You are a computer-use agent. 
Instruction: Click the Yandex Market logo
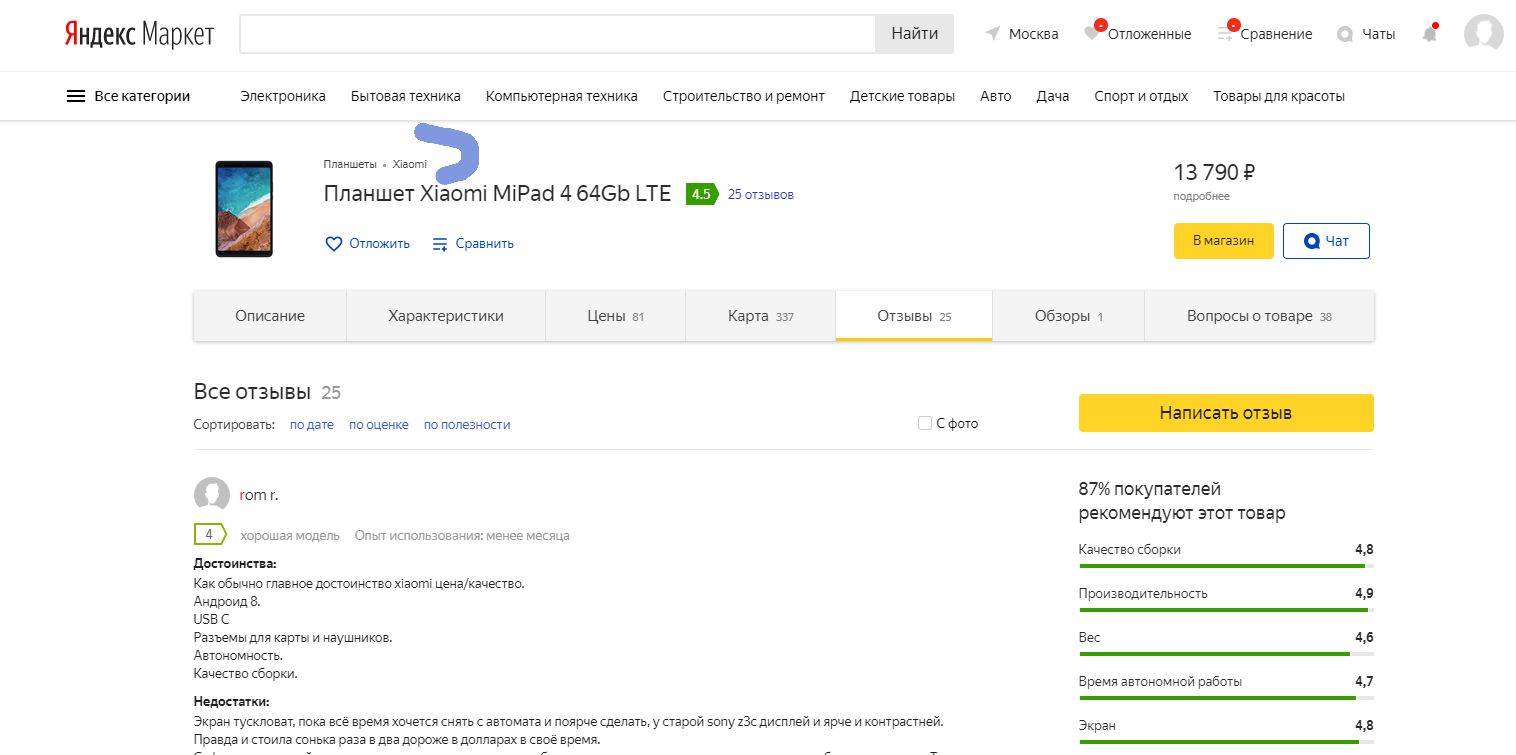(139, 34)
